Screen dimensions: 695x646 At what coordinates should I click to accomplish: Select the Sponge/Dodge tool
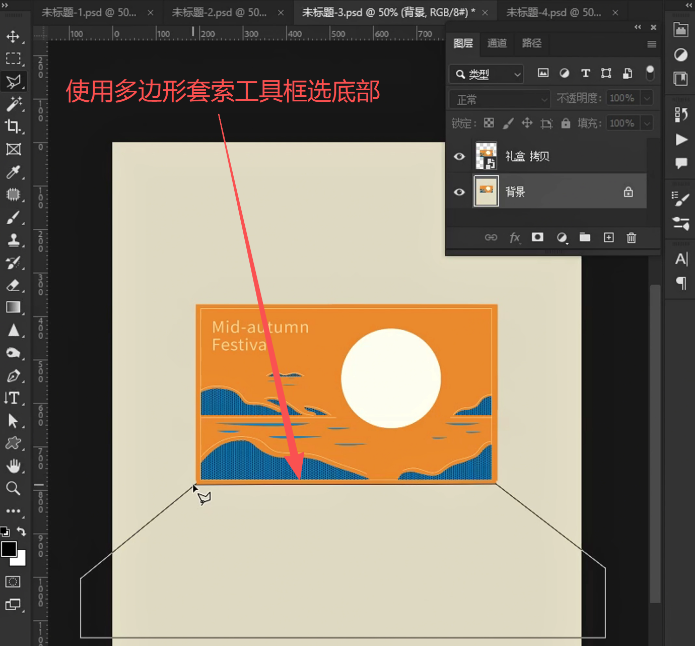click(x=13, y=353)
